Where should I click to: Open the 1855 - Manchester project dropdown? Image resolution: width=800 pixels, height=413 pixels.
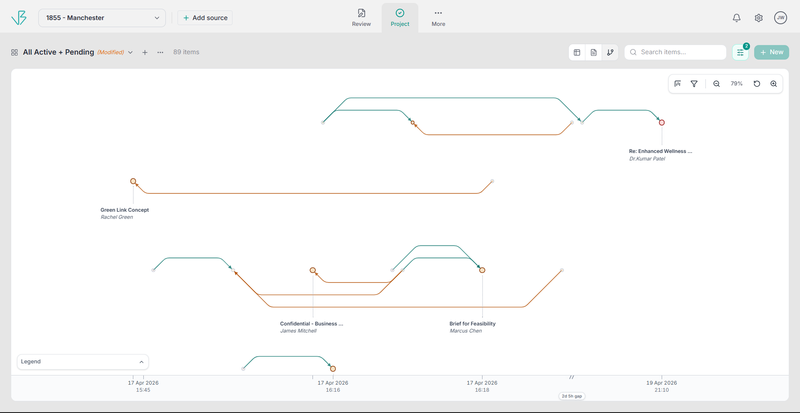(x=102, y=18)
